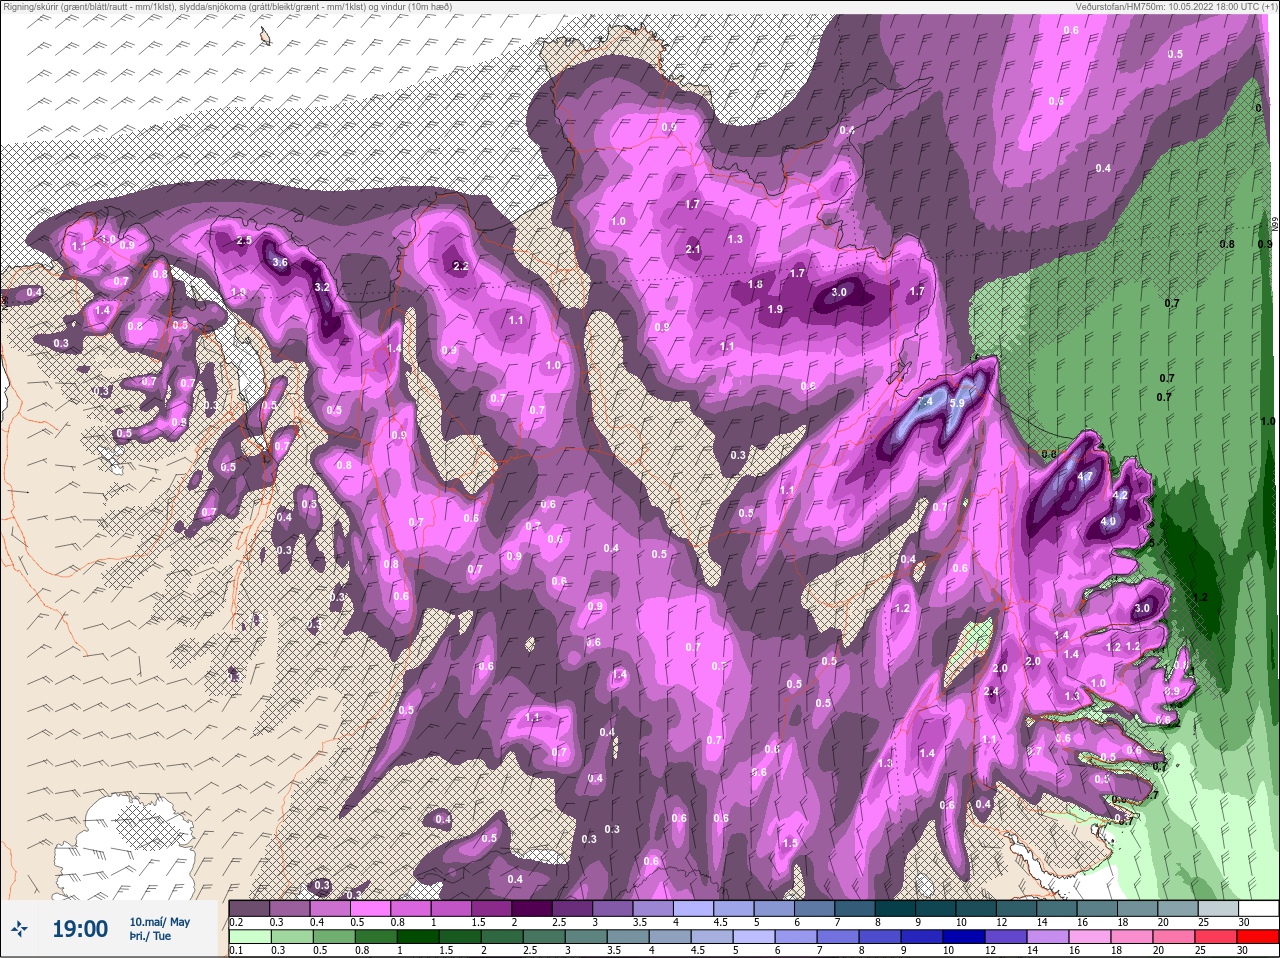The image size is (1280, 958).
Task: Click the 2.1 precipitation value in the north
Action: 693,249
